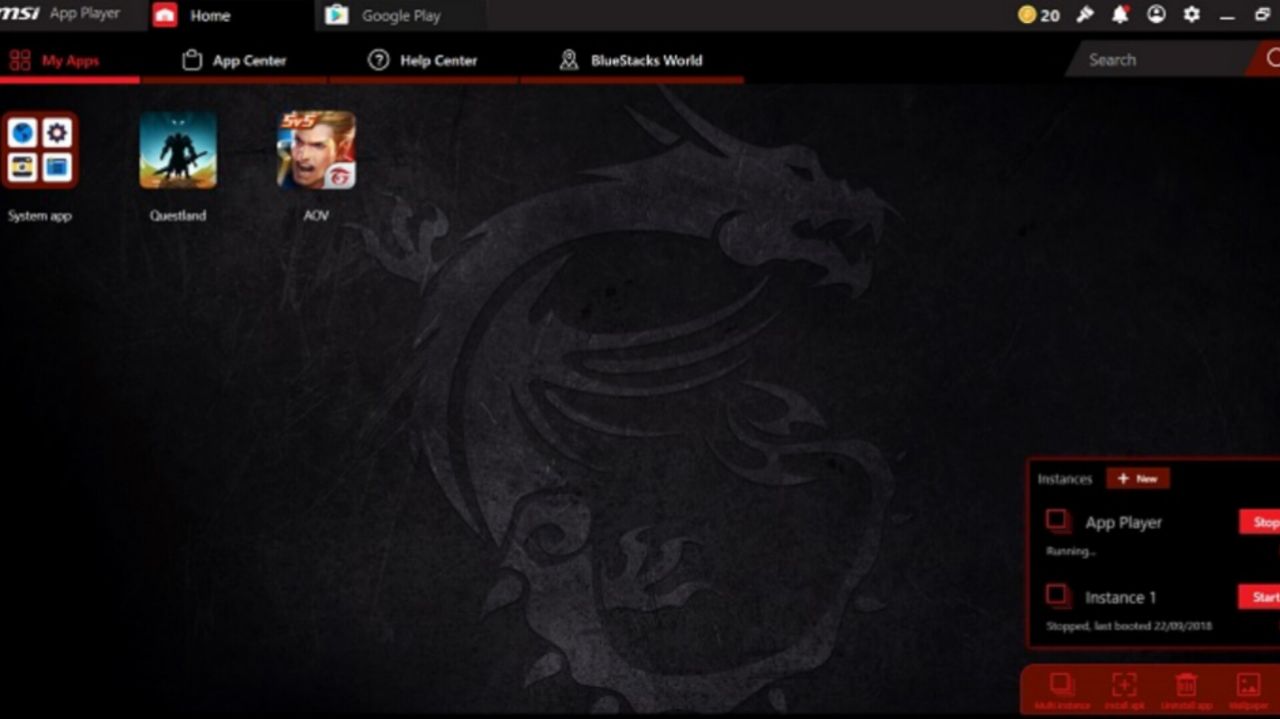Tick the Instance 1 checkbox
The image size is (1280, 719).
[x=1057, y=595]
